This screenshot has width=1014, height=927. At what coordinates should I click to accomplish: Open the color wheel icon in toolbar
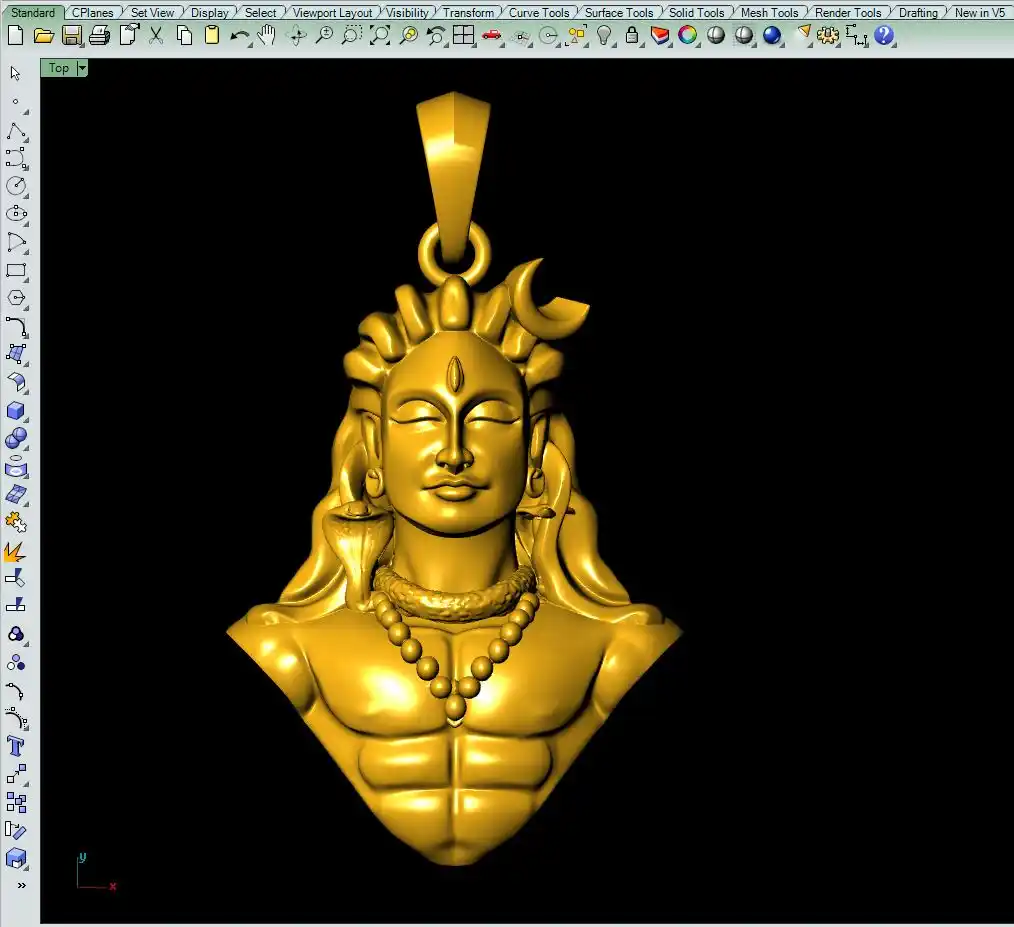pyautogui.click(x=688, y=36)
